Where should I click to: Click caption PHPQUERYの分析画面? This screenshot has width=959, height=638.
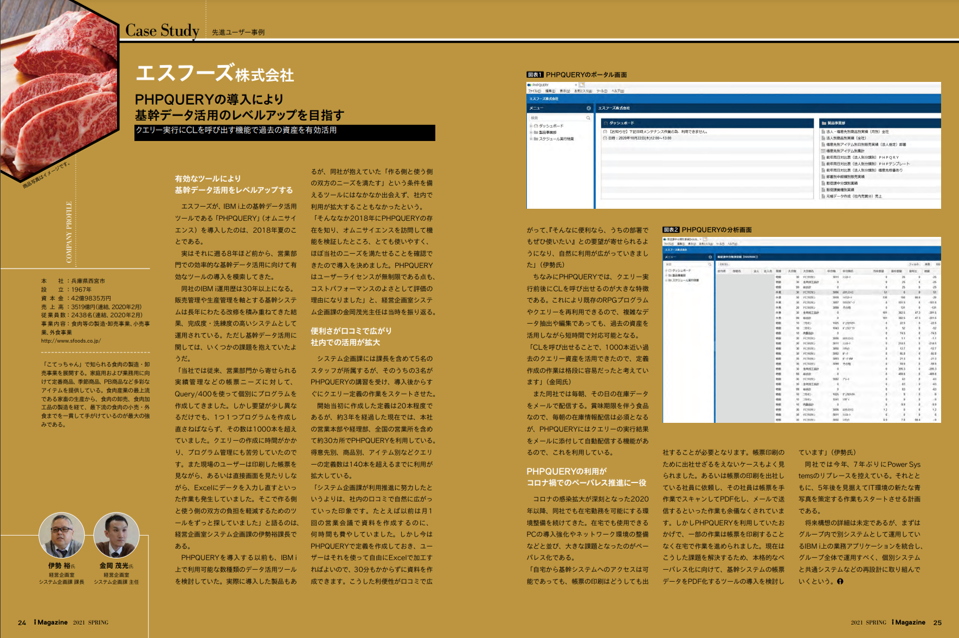click(716, 230)
